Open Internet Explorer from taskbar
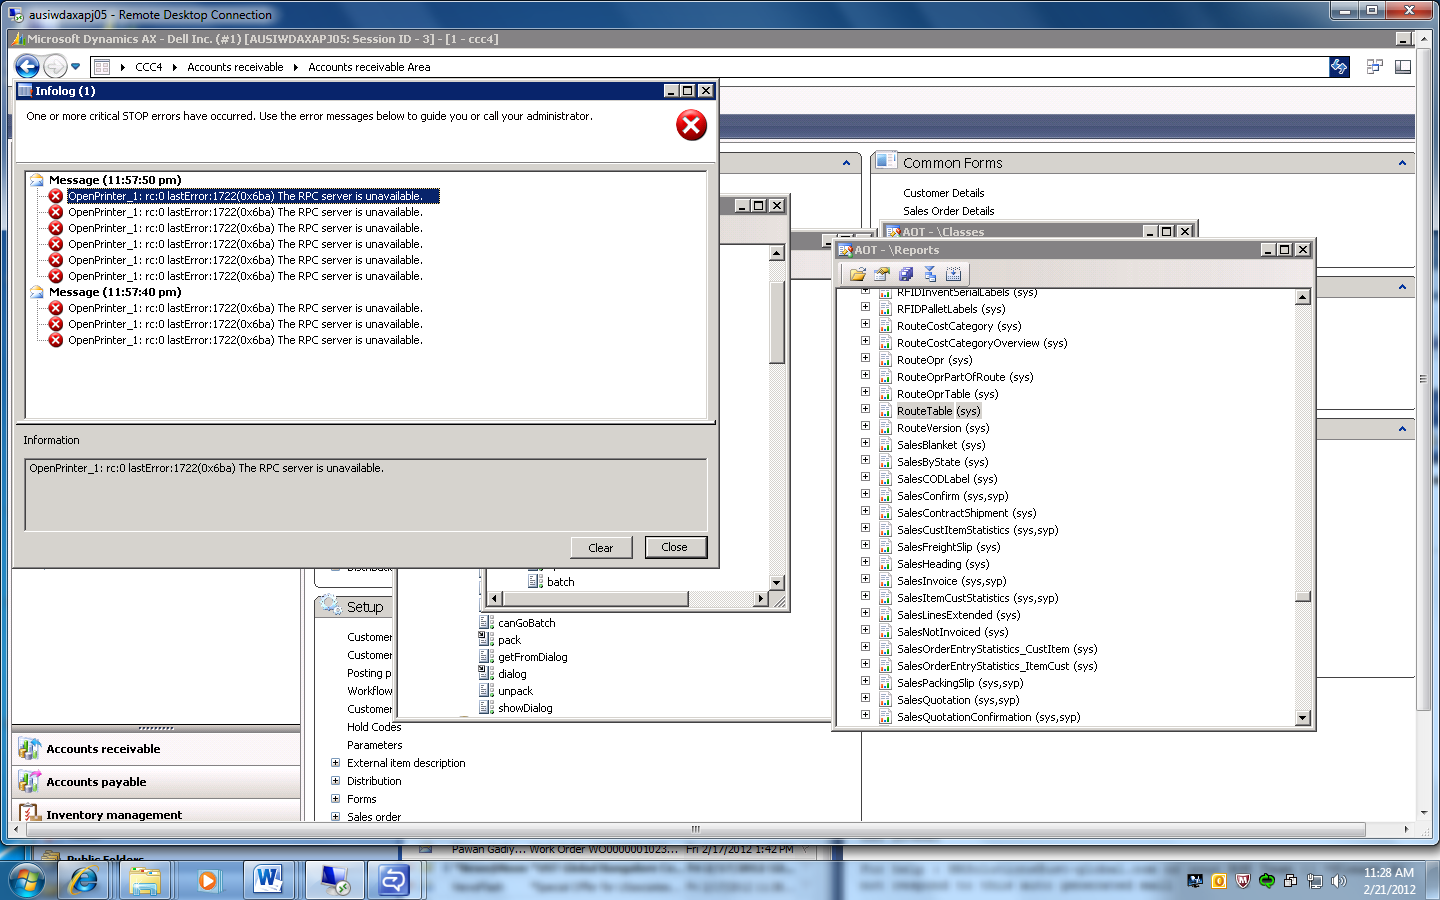Viewport: 1440px width, 900px height. [x=84, y=880]
